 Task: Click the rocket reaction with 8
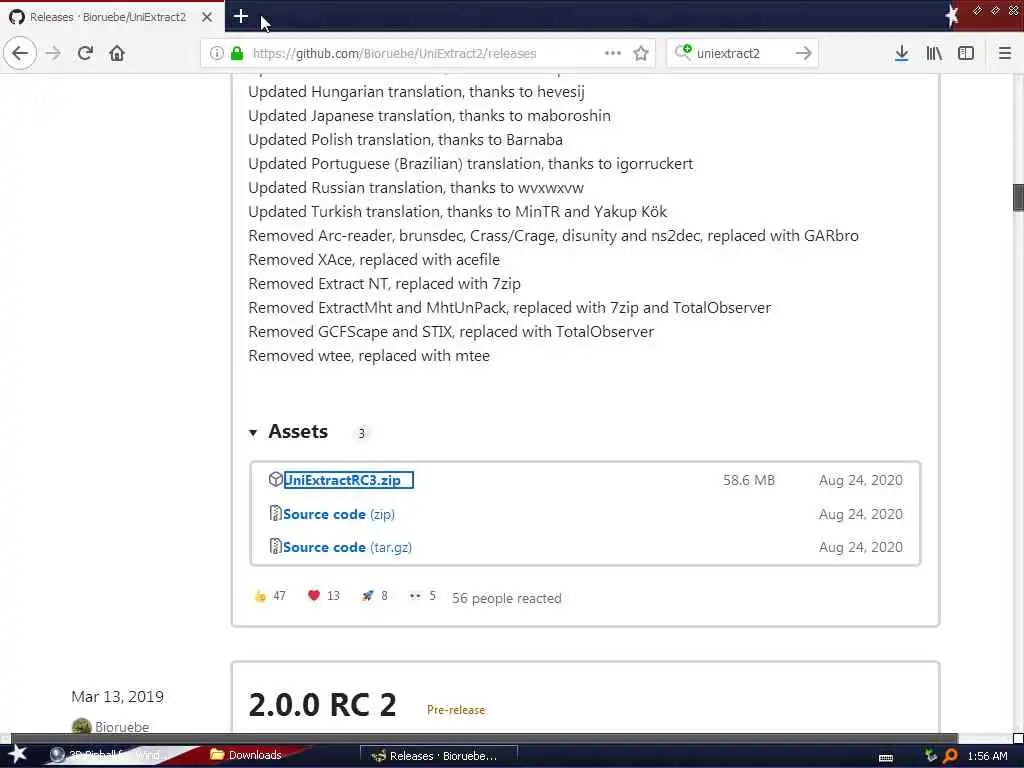click(x=375, y=596)
